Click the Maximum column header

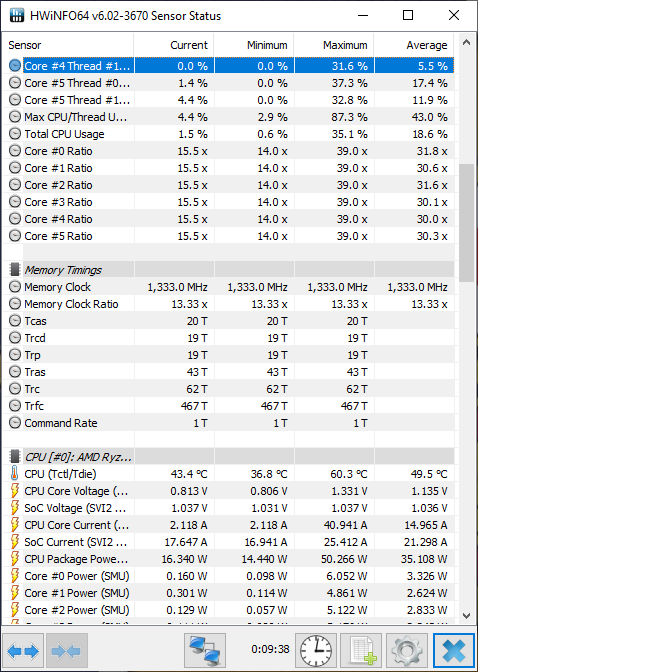[x=334, y=45]
